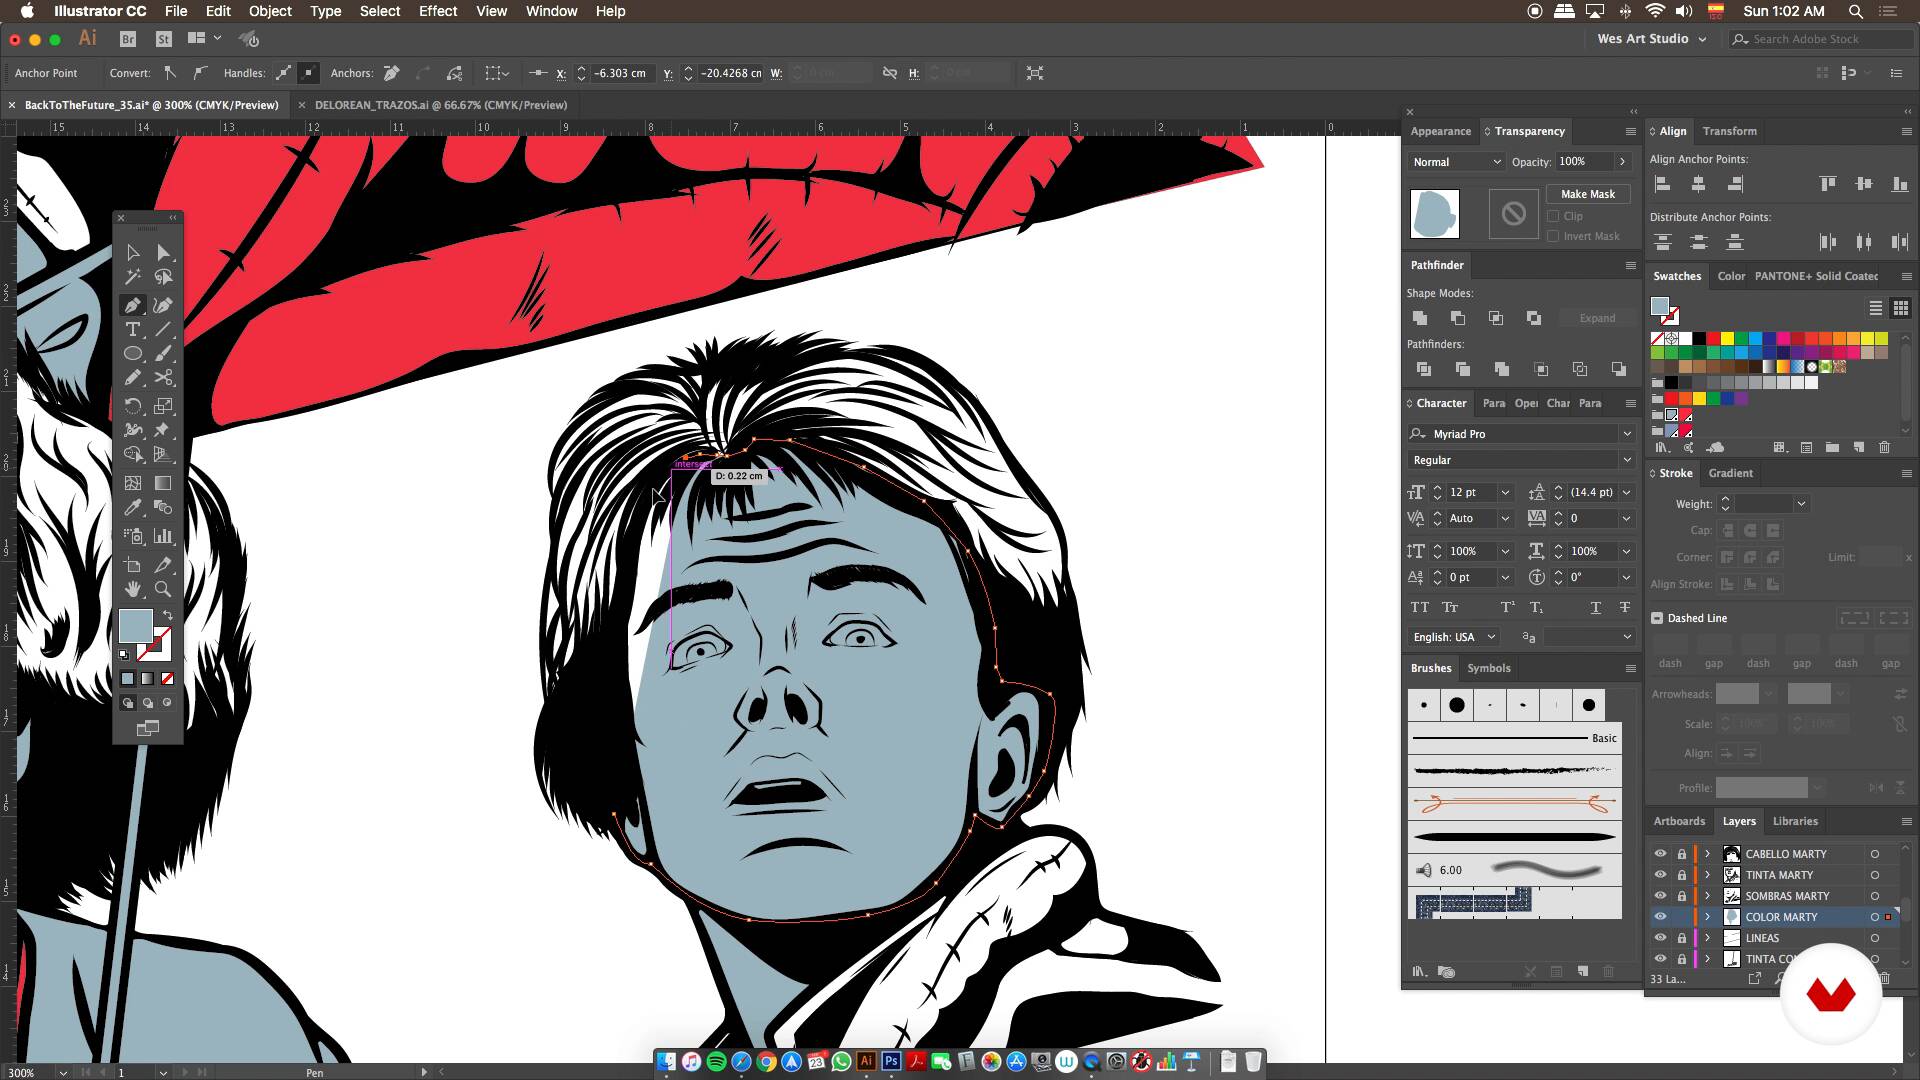Open the English: USA language dropdown
Viewport: 1920px width, 1080px height.
click(x=1454, y=637)
